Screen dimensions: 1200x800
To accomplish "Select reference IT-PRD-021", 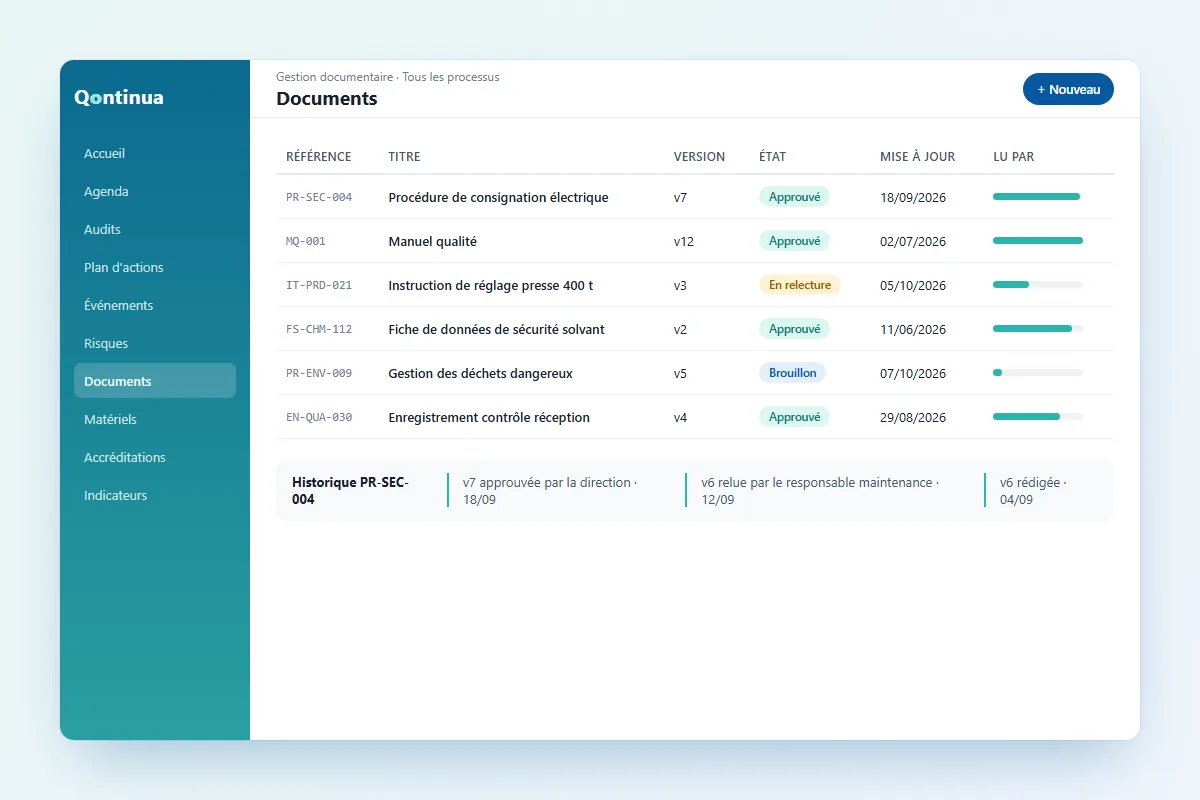I will point(319,285).
